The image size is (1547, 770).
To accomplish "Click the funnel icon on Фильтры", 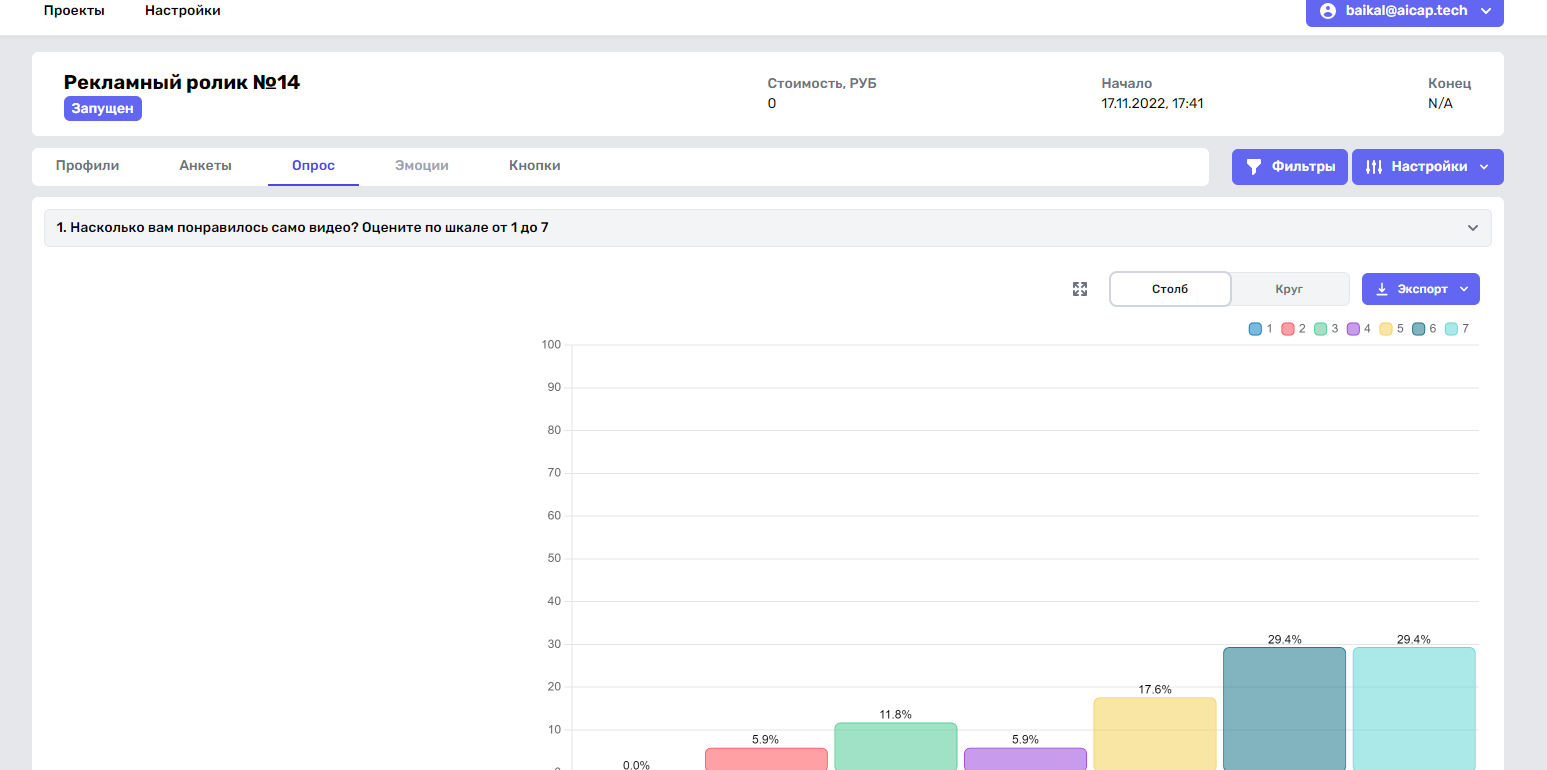I will (x=1254, y=167).
